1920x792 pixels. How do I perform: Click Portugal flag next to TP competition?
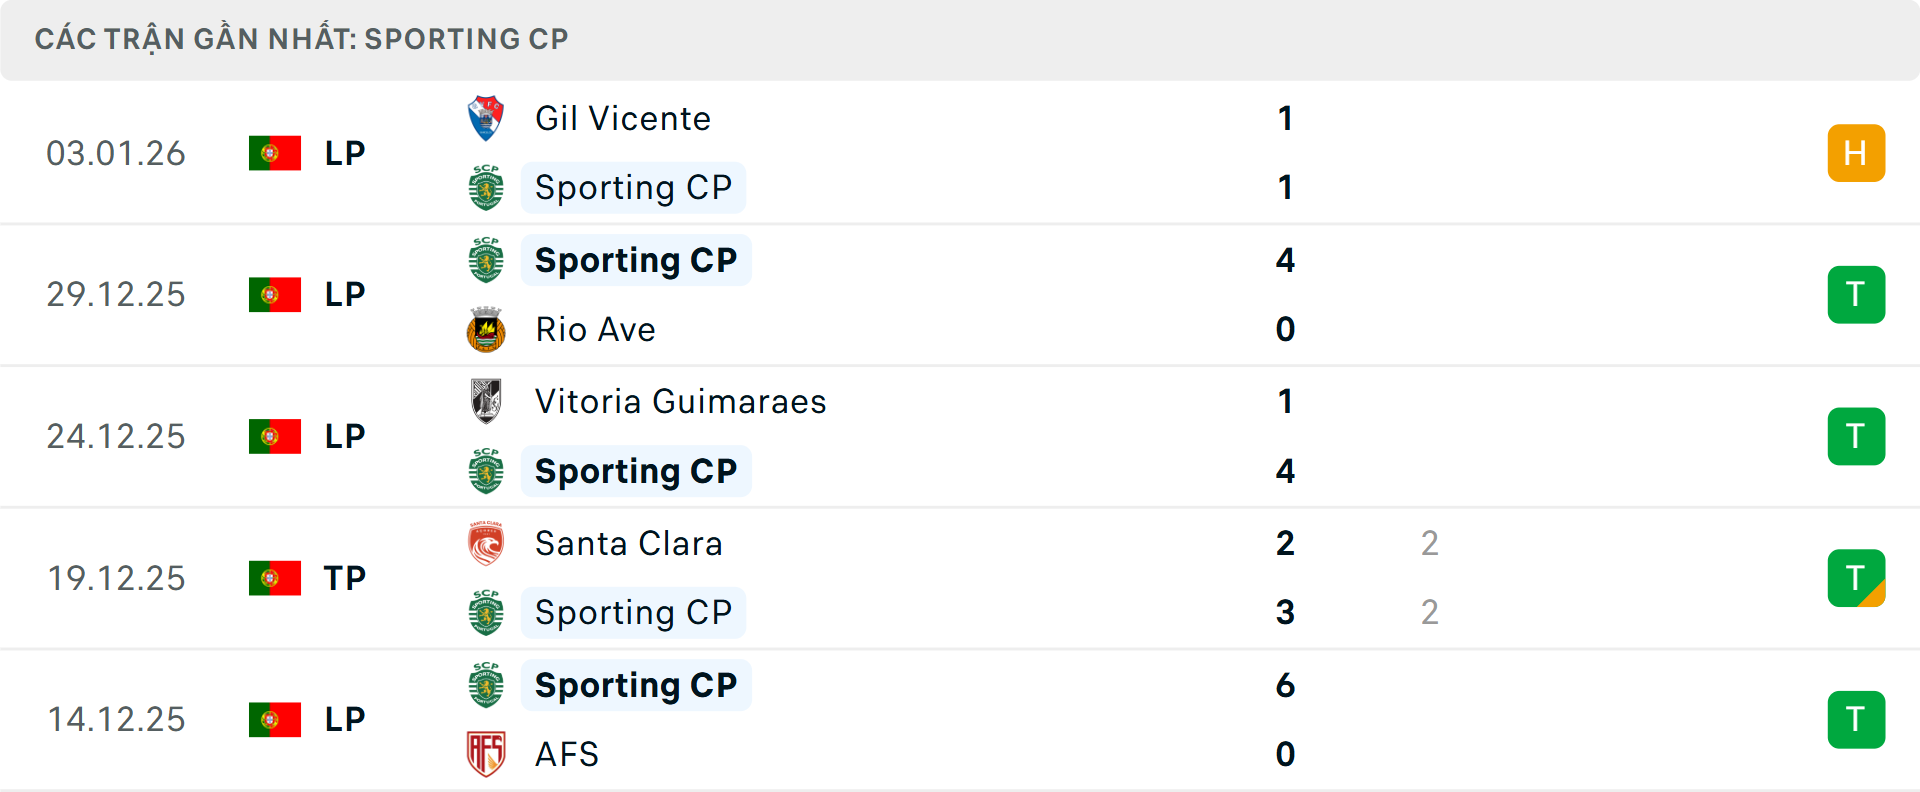click(275, 578)
